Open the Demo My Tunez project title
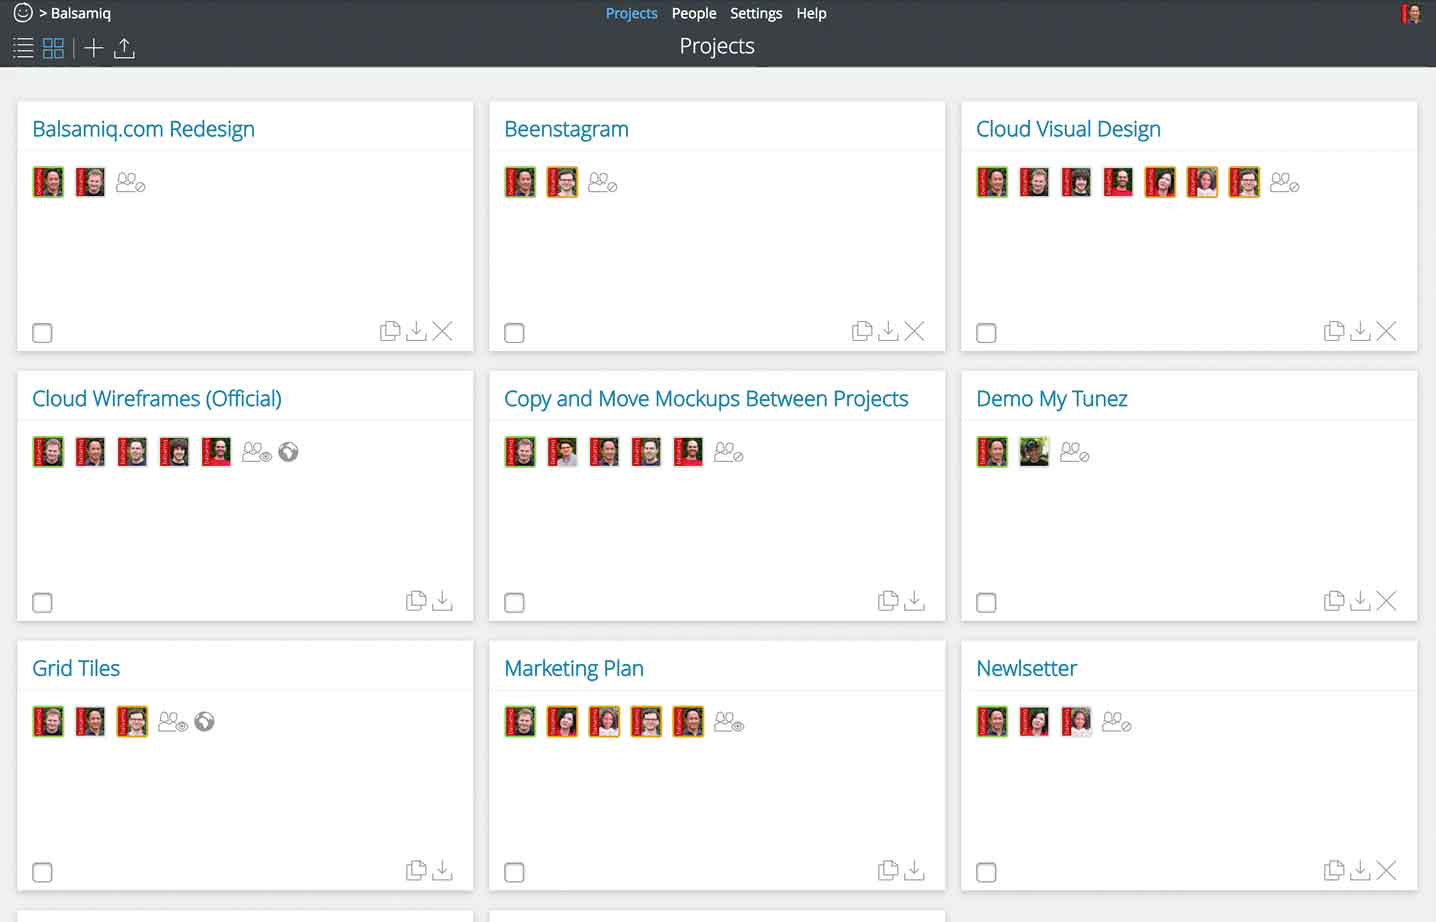This screenshot has height=922, width=1436. [x=1051, y=398]
